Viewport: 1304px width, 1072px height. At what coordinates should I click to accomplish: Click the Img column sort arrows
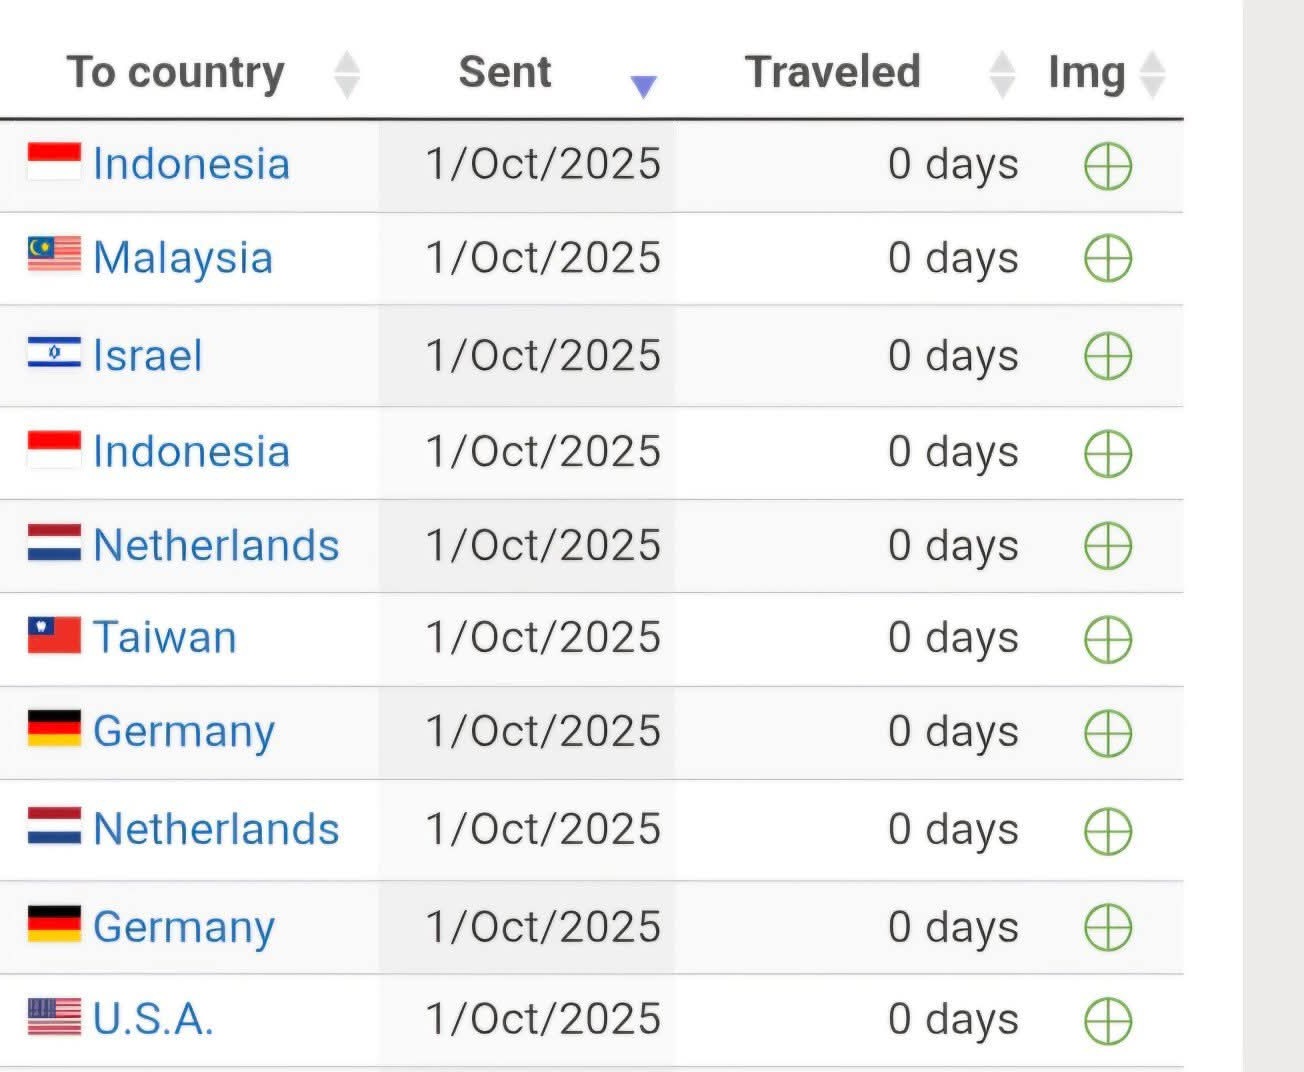pos(1152,74)
